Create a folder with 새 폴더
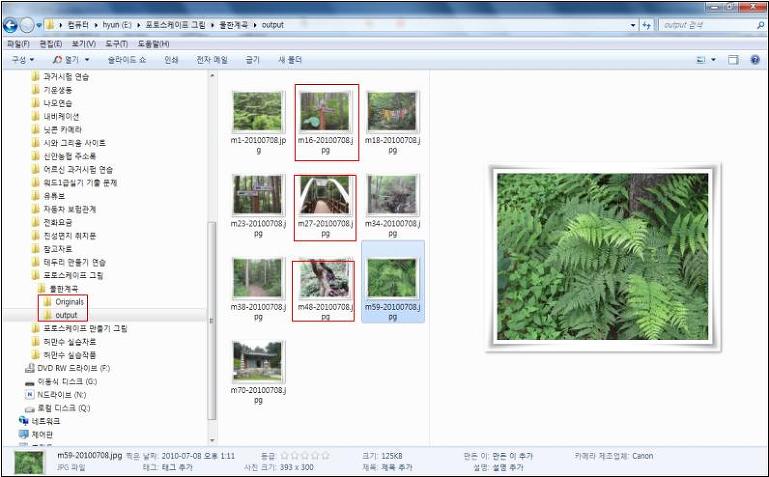This screenshot has width=769, height=477. 290,60
